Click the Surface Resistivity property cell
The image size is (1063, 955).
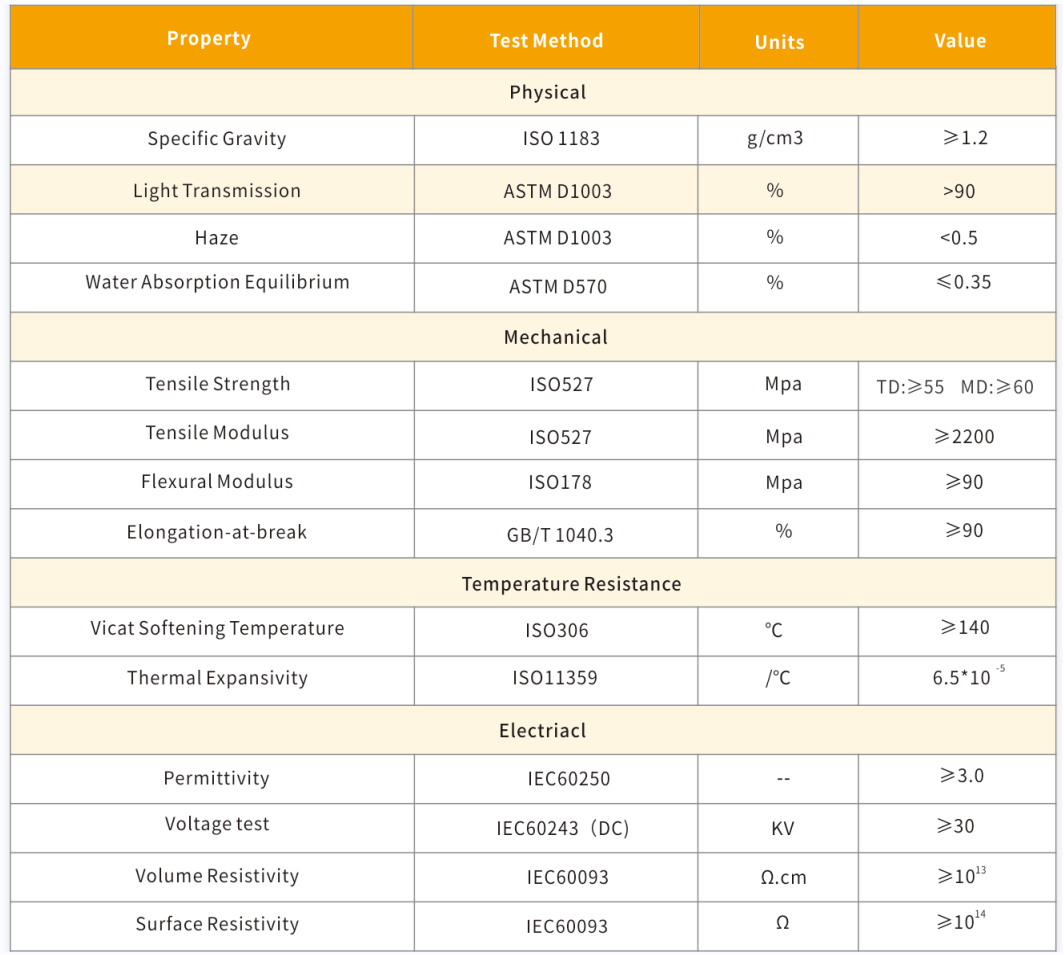(x=217, y=925)
